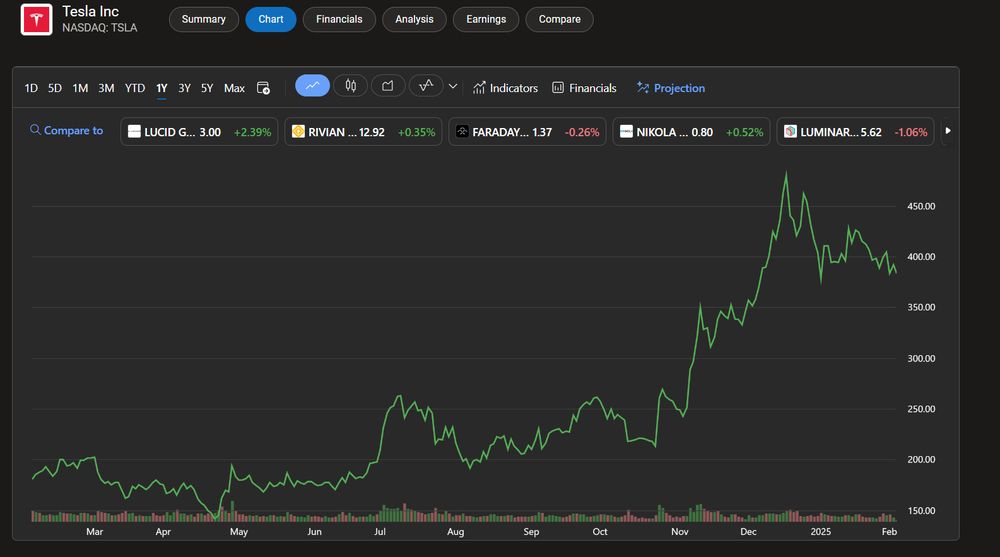Select the 1D time range
1000x557 pixels.
(x=31, y=88)
